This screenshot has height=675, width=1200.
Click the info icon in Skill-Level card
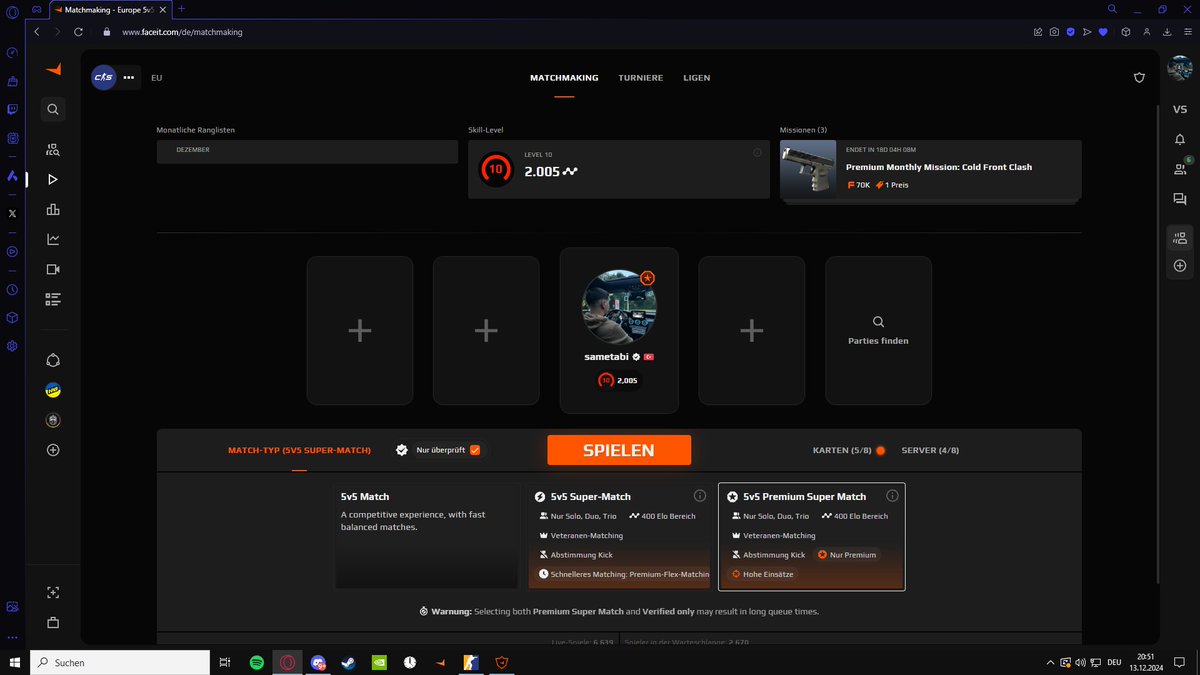(757, 153)
